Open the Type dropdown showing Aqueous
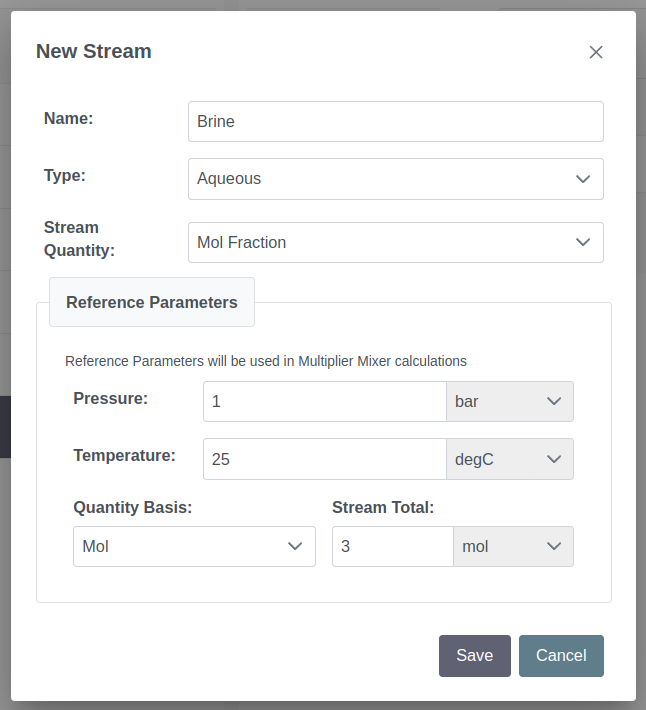Image resolution: width=646 pixels, height=710 pixels. [x=396, y=179]
